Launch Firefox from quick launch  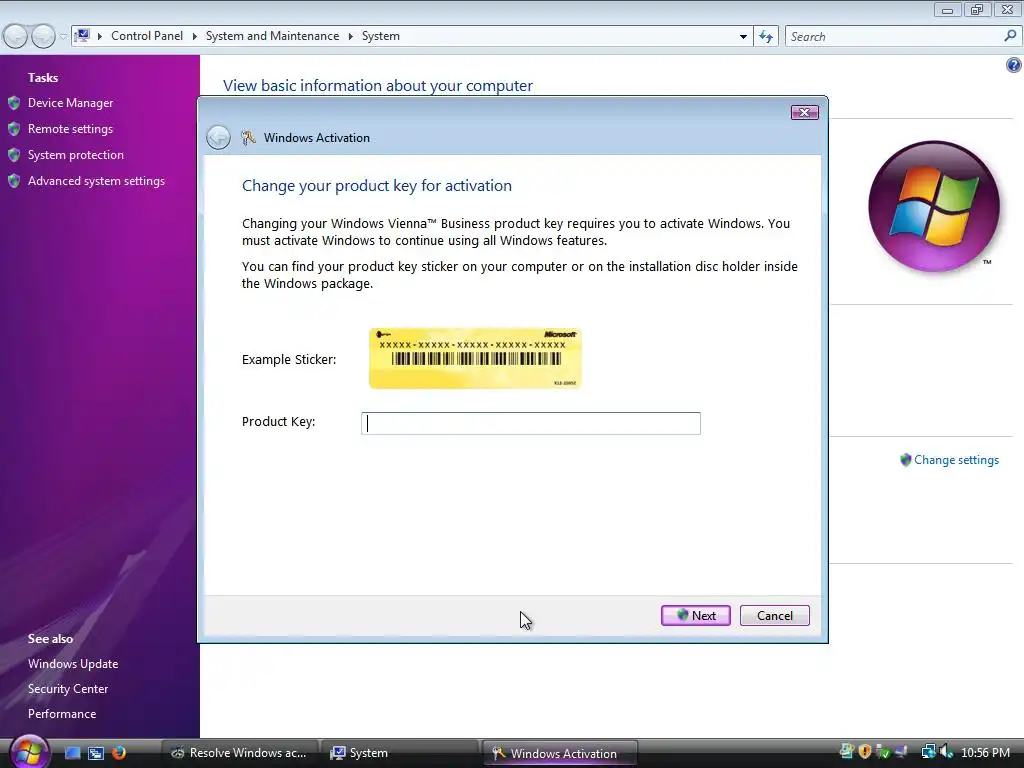coord(119,753)
